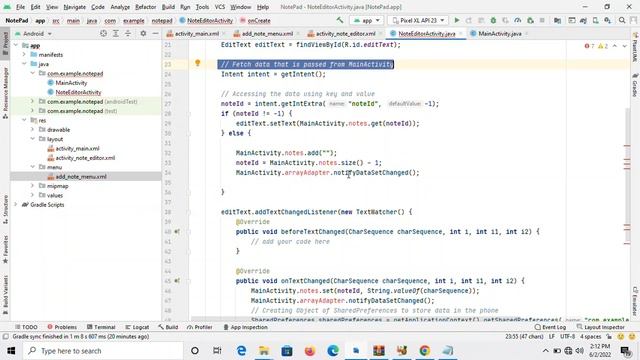This screenshot has height=360, width=640.
Task: Open Project panel settings gear
Action: 143,33
